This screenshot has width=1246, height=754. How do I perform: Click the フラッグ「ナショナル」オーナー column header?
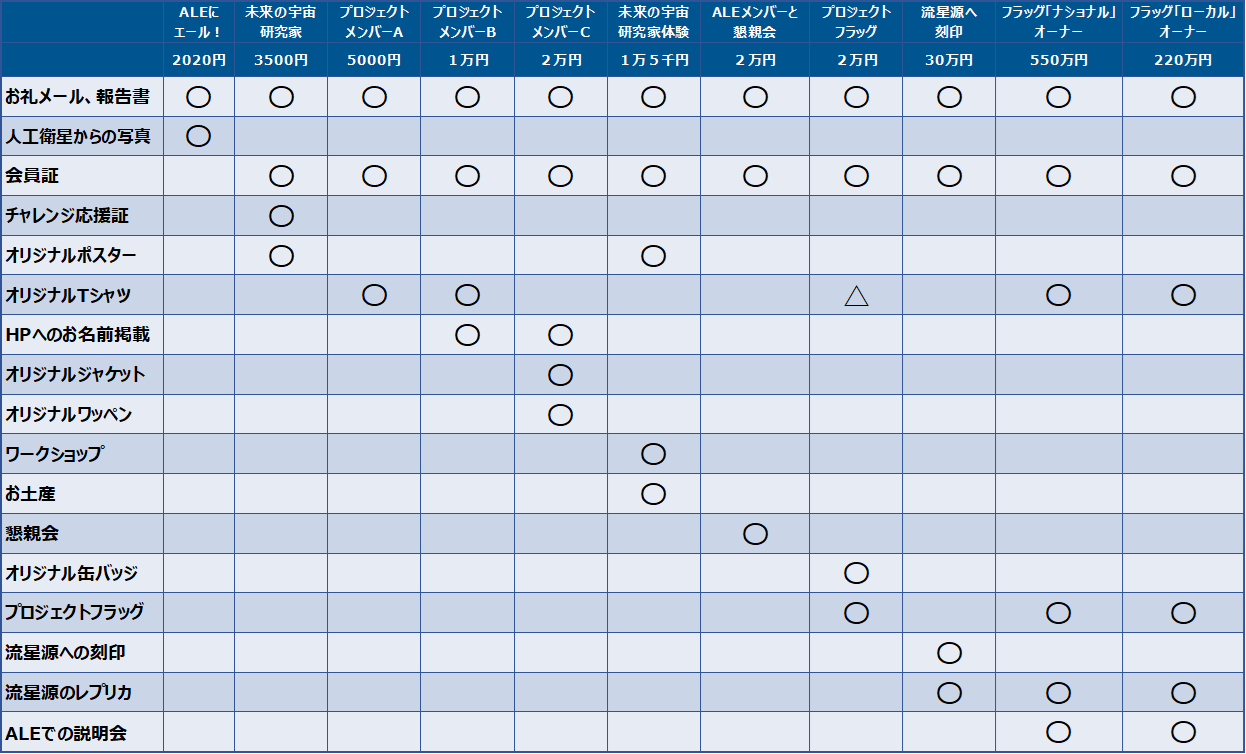click(x=1058, y=22)
